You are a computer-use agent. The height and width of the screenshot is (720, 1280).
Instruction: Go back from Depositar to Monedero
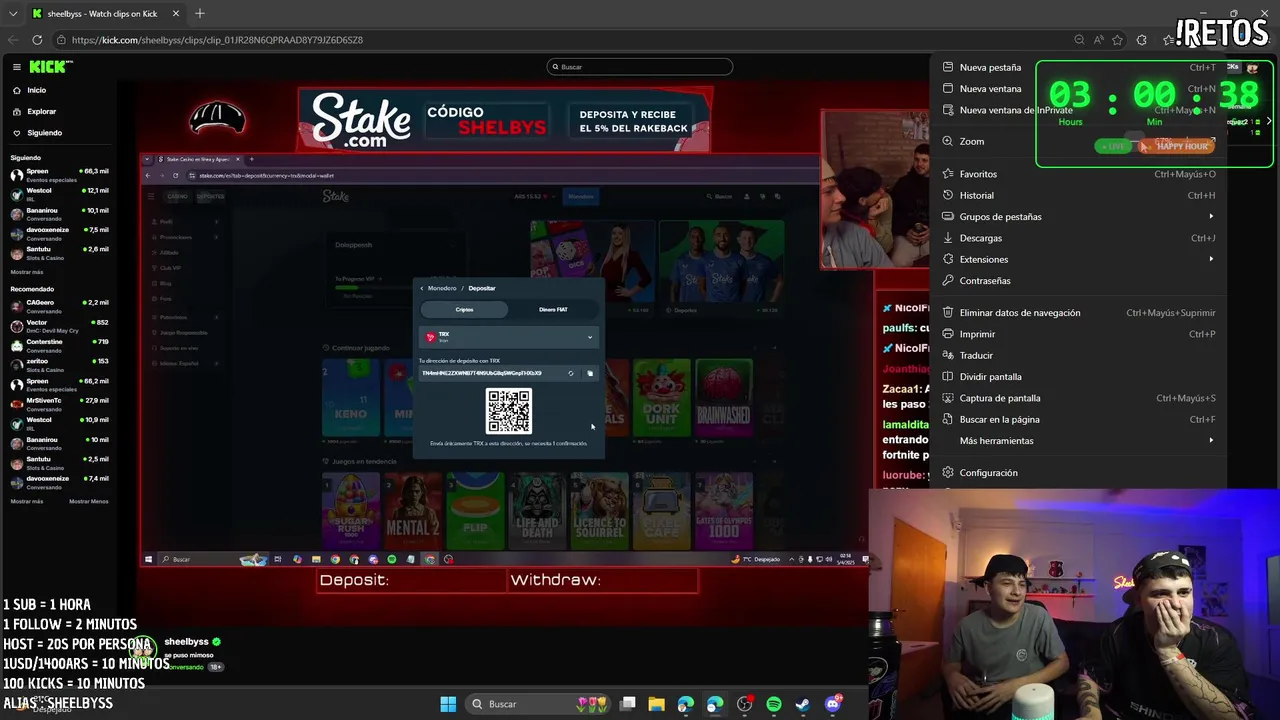click(x=438, y=288)
